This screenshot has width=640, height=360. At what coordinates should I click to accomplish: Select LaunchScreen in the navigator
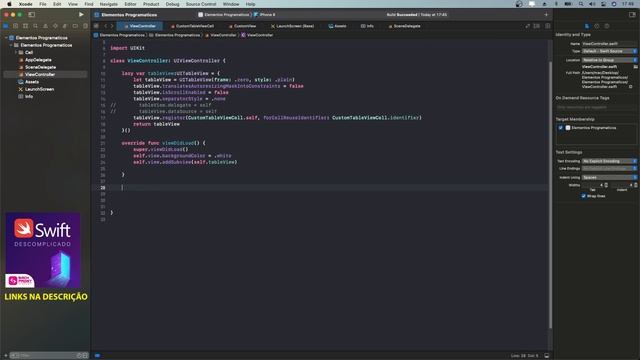click(39, 89)
